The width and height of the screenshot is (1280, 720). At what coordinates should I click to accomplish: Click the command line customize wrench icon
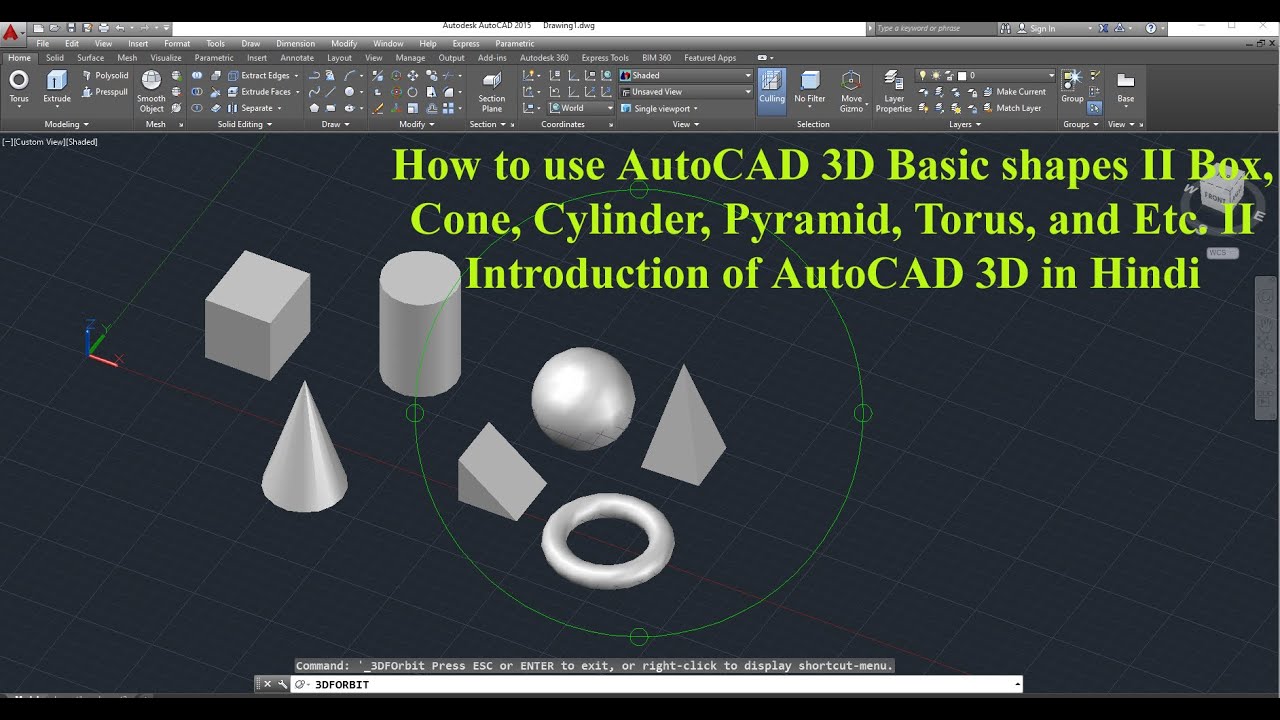[x=282, y=685]
